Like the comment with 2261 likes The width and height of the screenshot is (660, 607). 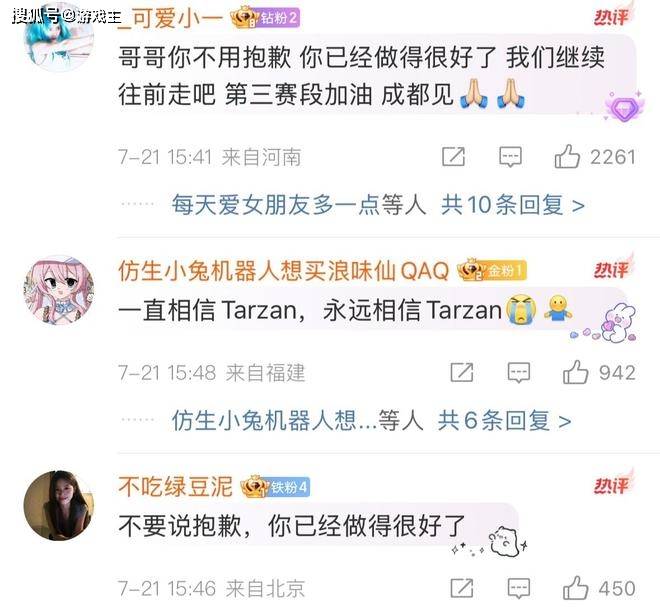click(567, 156)
